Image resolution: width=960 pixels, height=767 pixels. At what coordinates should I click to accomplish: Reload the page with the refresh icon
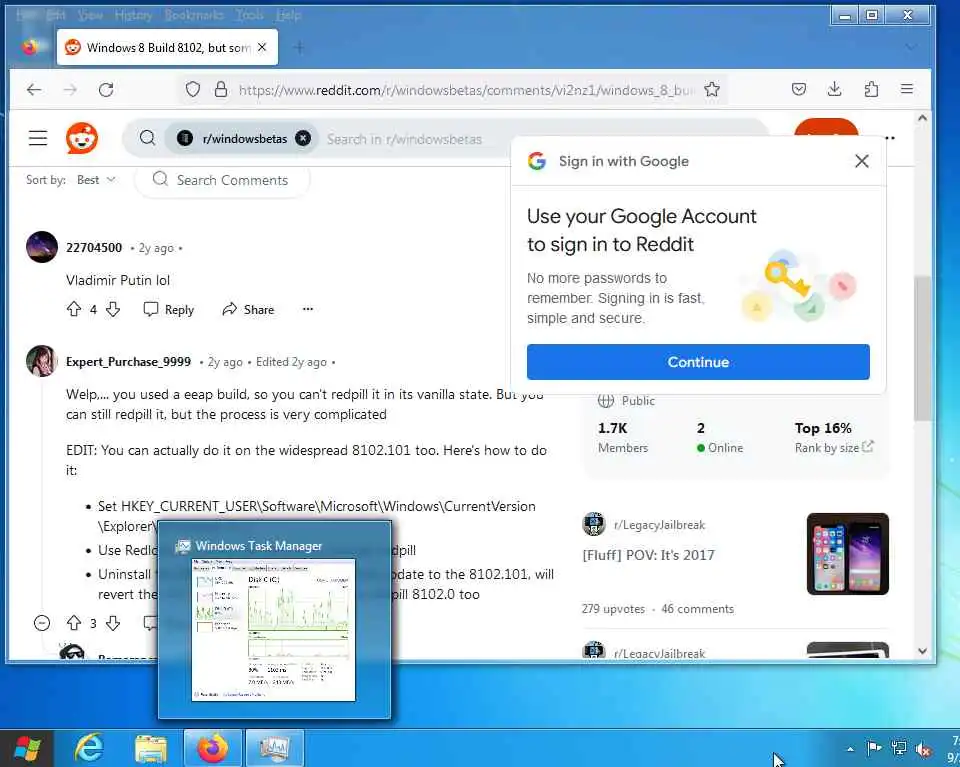coord(106,90)
